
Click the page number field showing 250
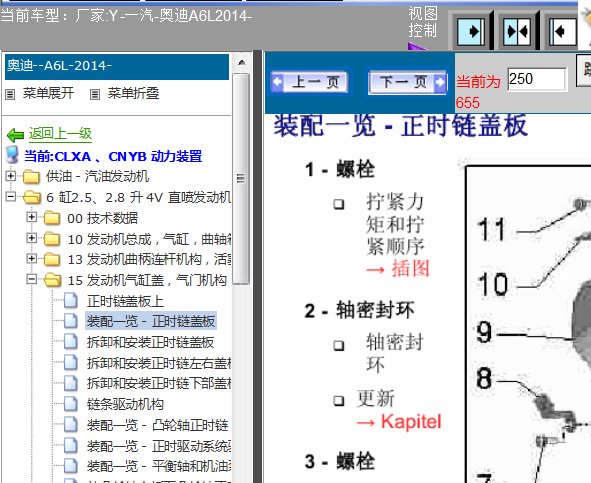point(537,79)
